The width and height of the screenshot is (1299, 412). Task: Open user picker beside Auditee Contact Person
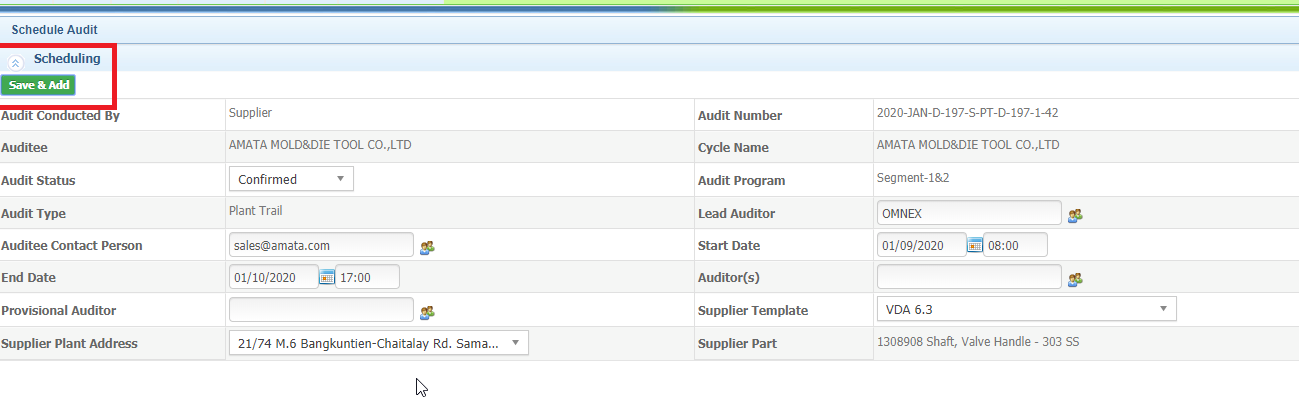(x=427, y=246)
